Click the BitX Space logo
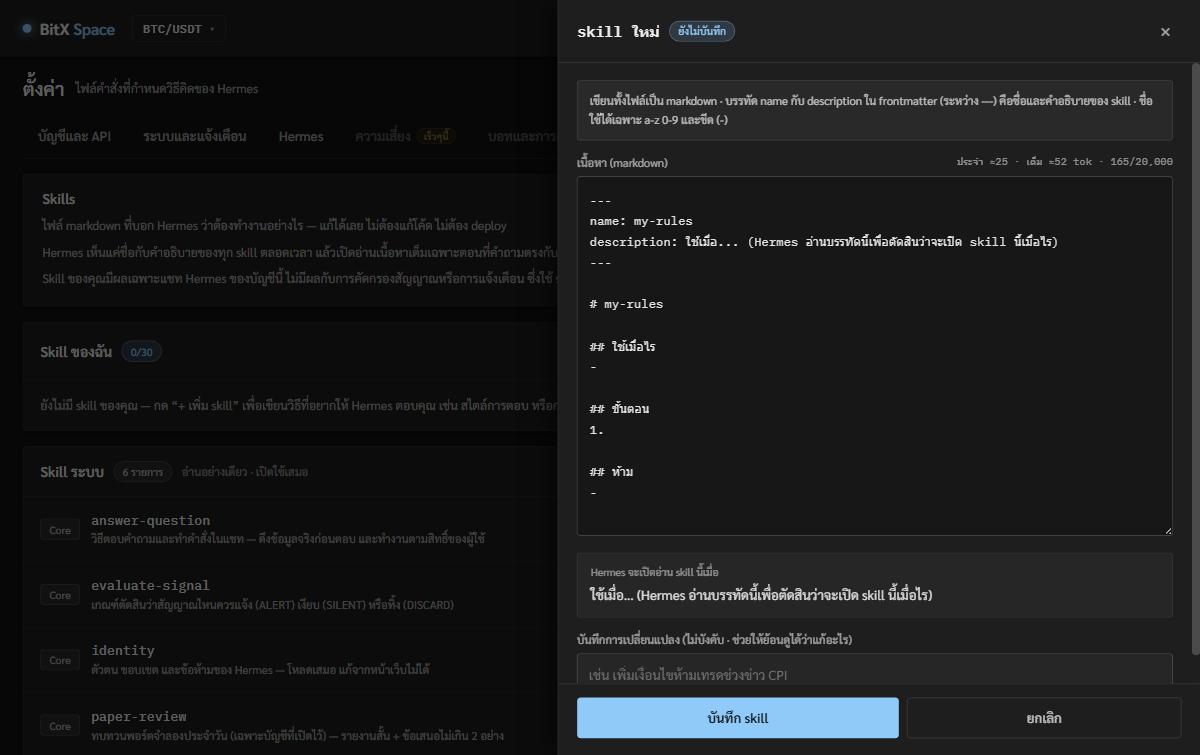The image size is (1200, 755). tap(67, 29)
